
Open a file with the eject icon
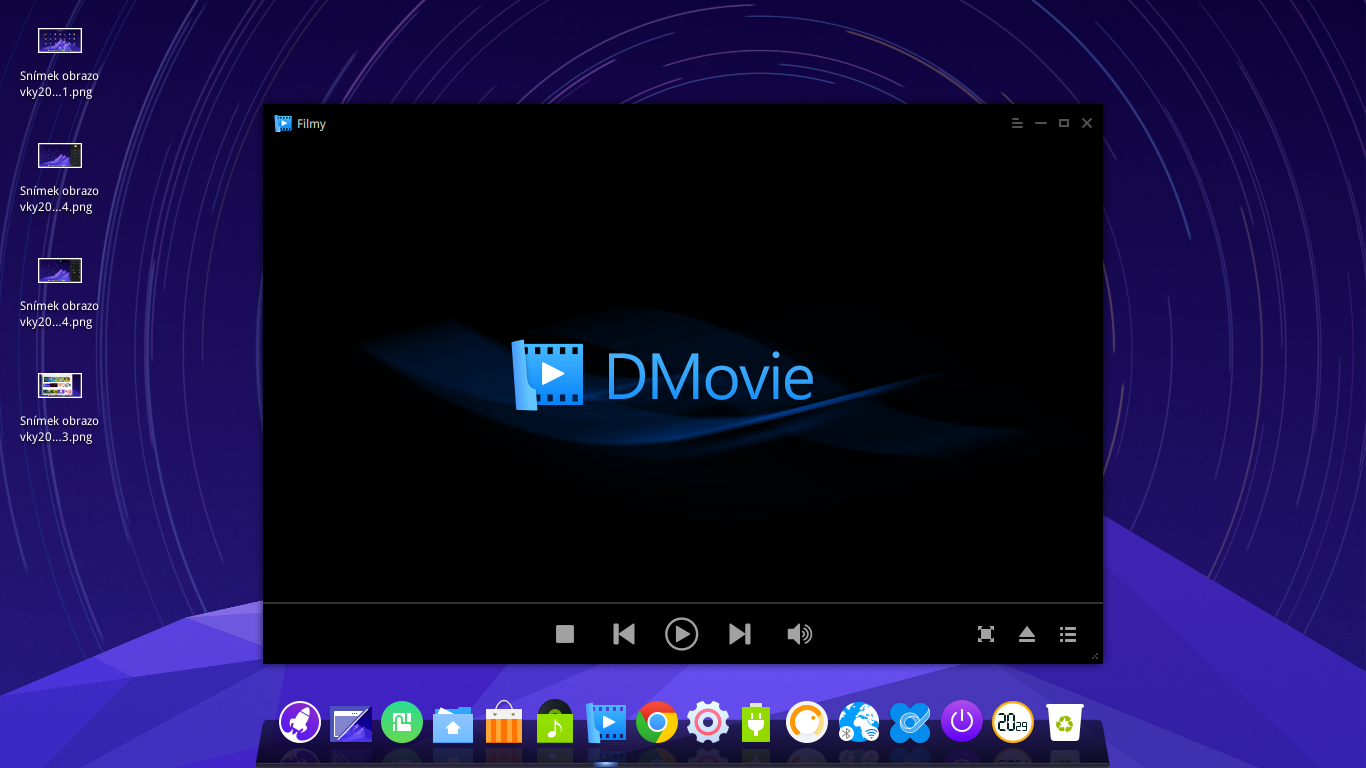(x=1027, y=634)
